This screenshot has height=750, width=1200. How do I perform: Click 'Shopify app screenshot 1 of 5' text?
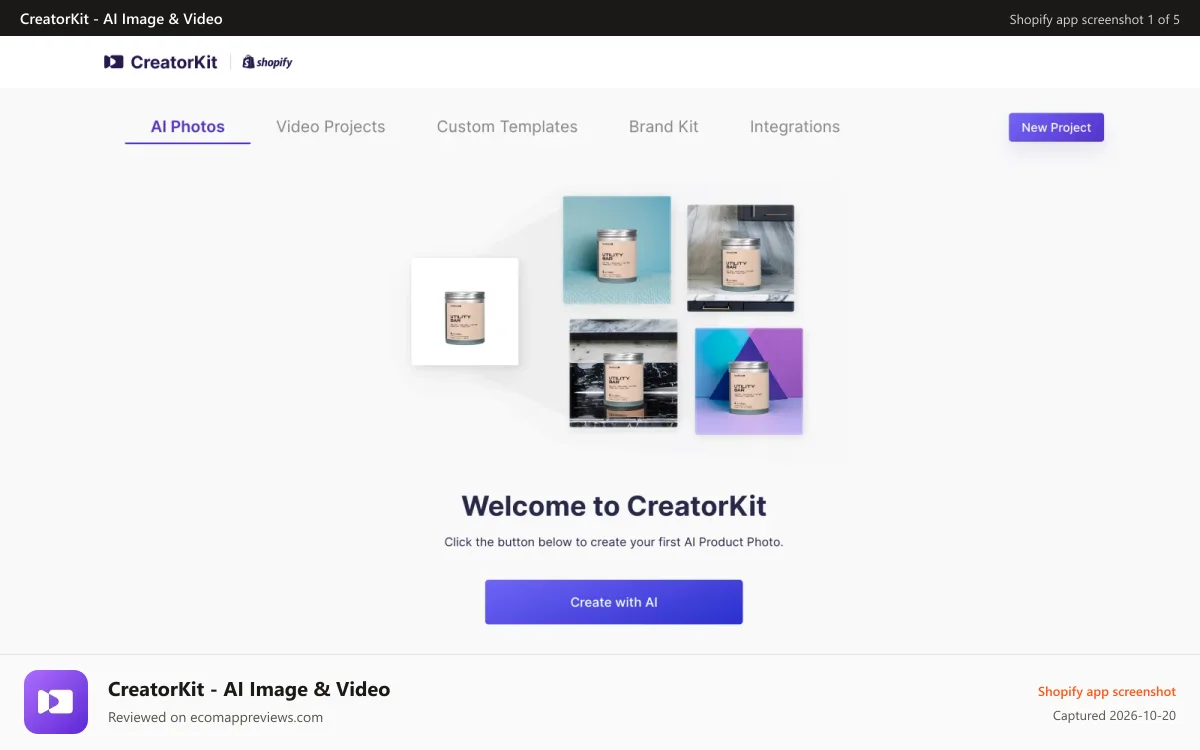(1094, 19)
